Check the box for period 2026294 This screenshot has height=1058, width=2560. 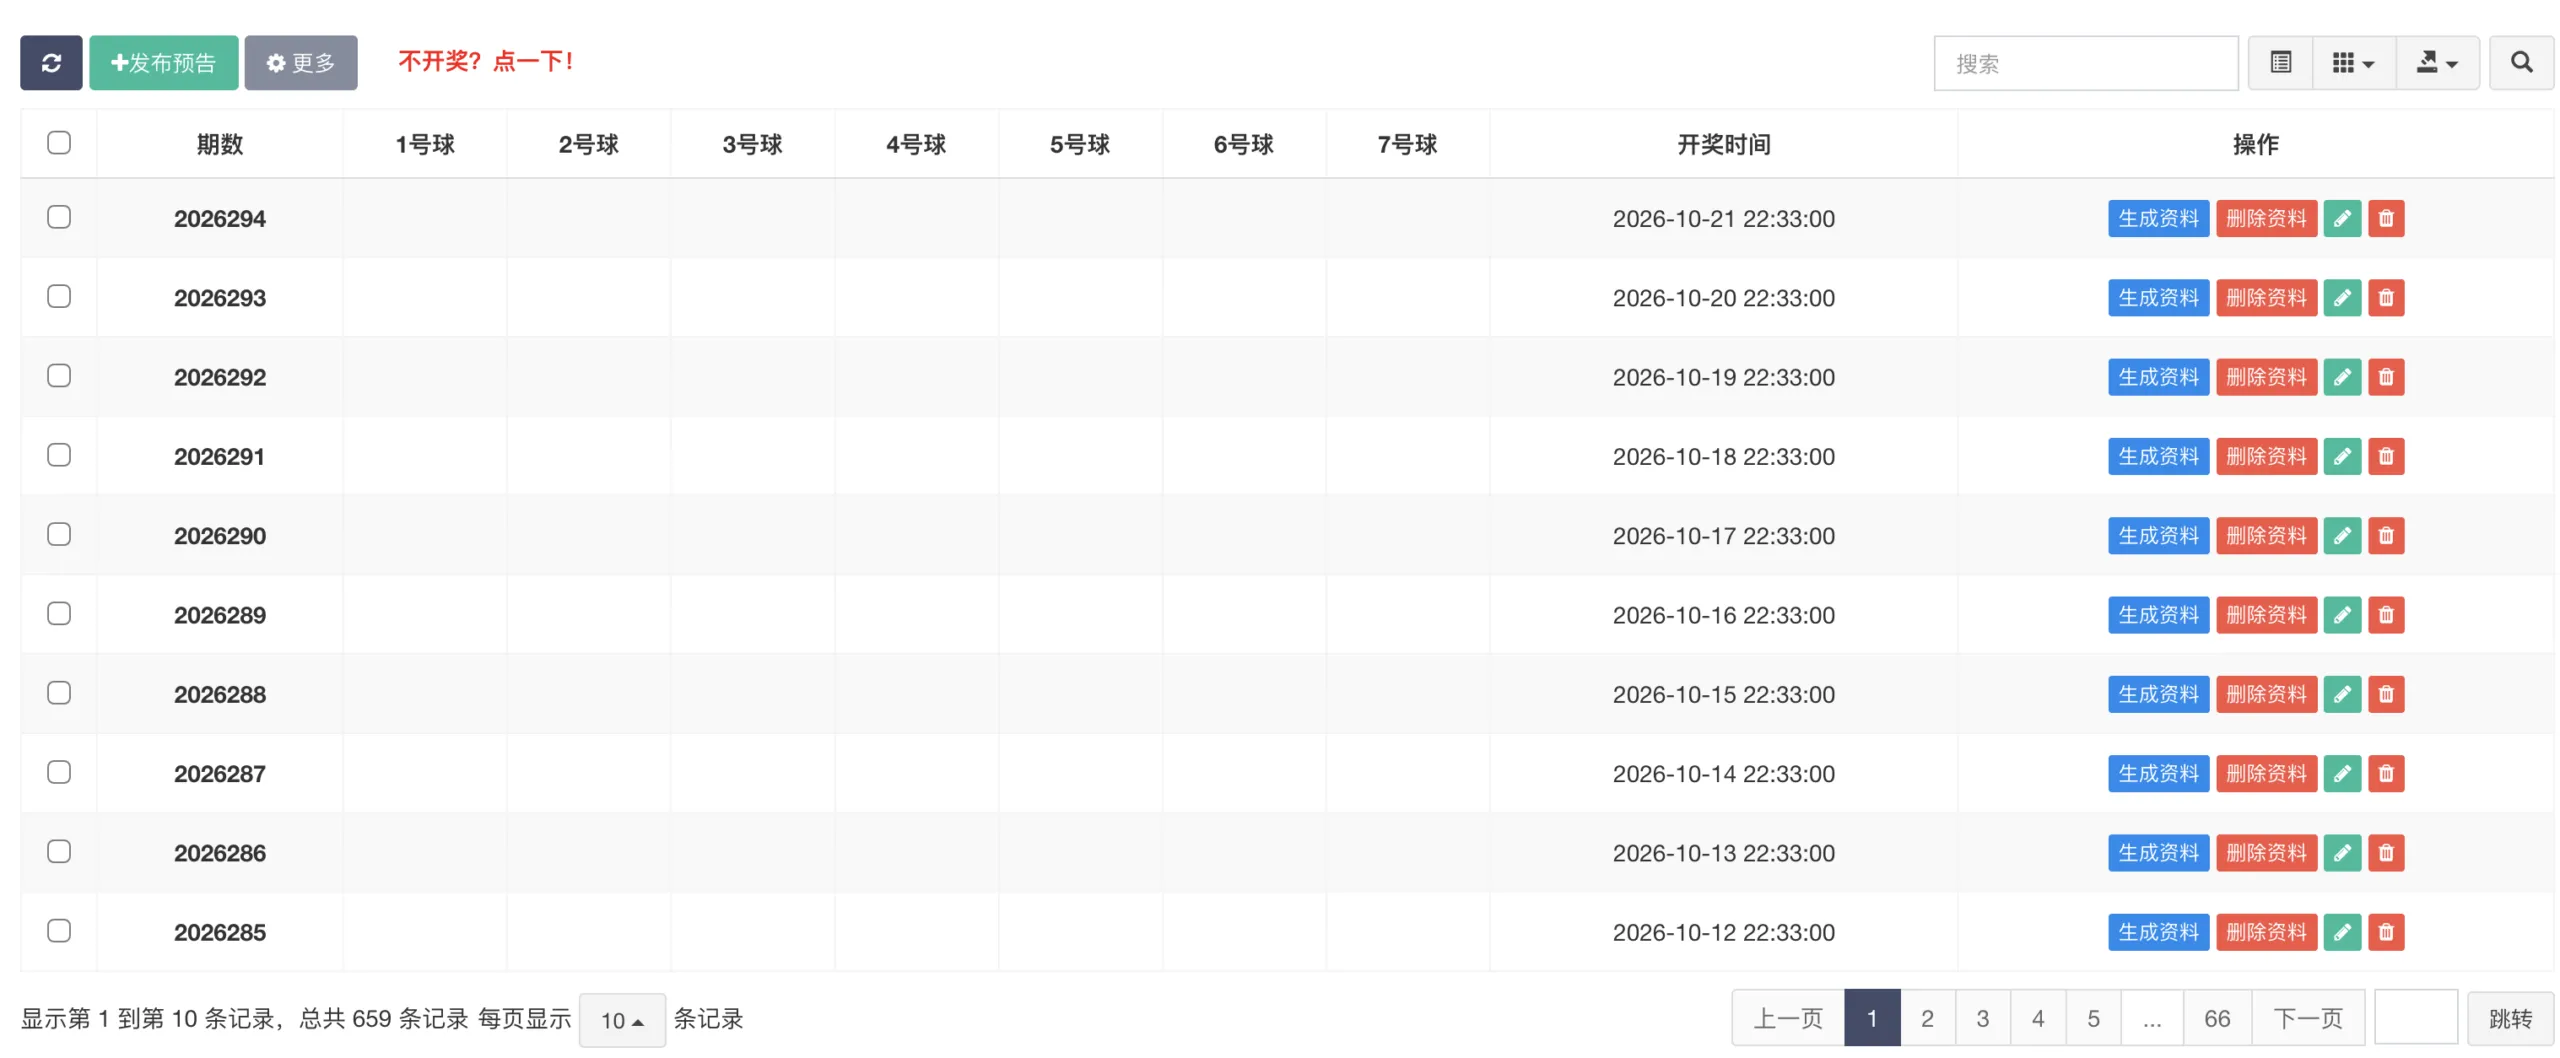[x=59, y=217]
